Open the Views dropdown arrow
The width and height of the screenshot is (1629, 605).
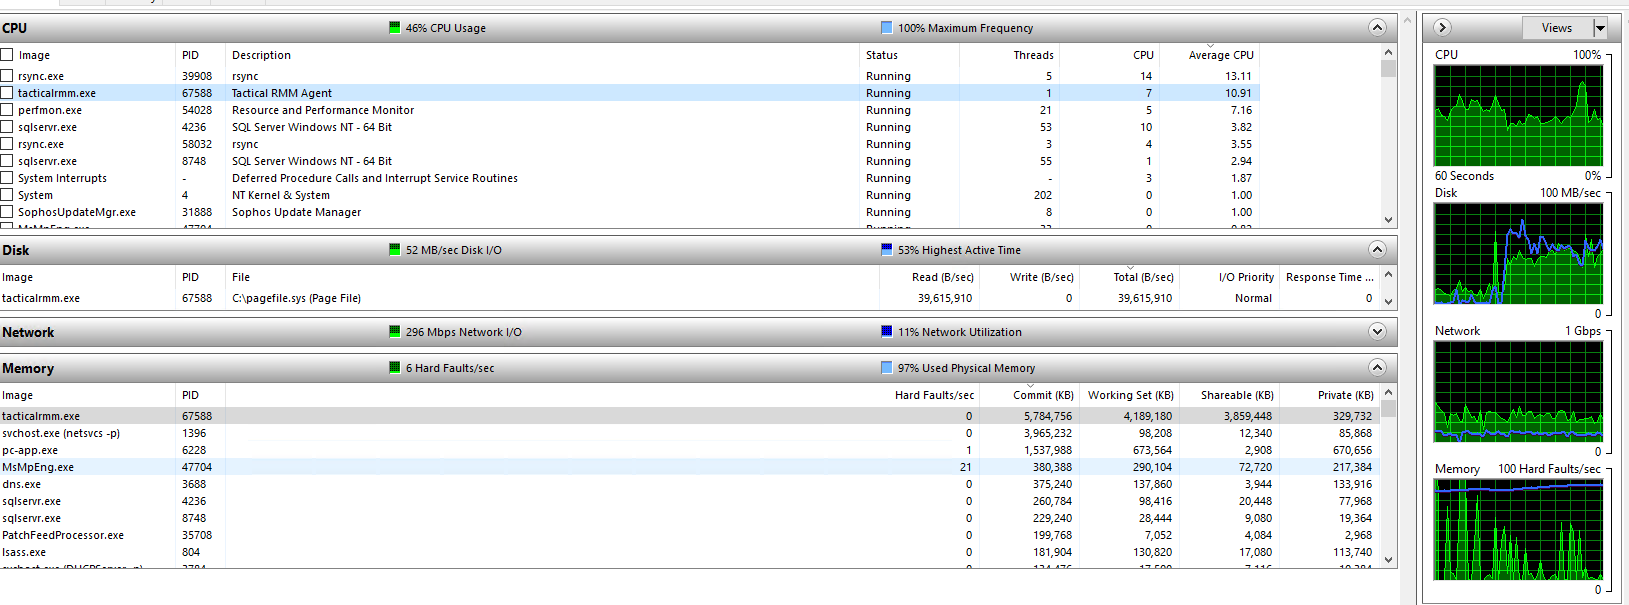pyautogui.click(x=1599, y=28)
